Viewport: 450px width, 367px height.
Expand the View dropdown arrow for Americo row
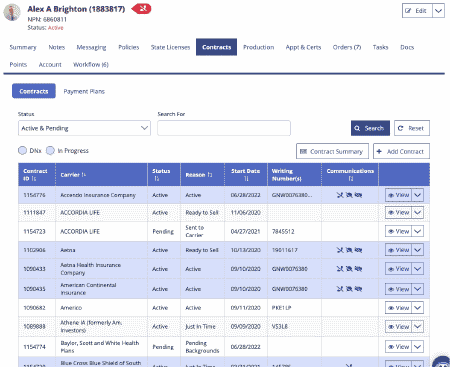point(418,308)
